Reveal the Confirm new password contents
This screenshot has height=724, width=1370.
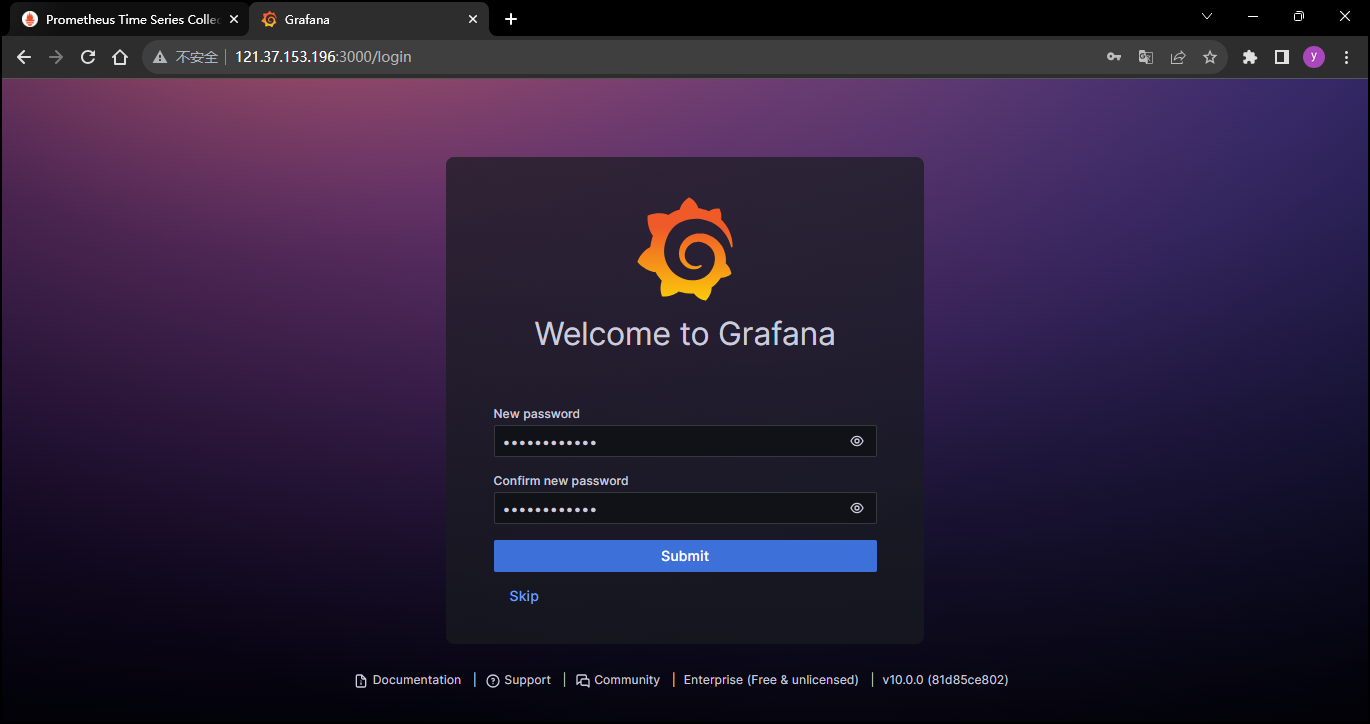pyautogui.click(x=857, y=508)
